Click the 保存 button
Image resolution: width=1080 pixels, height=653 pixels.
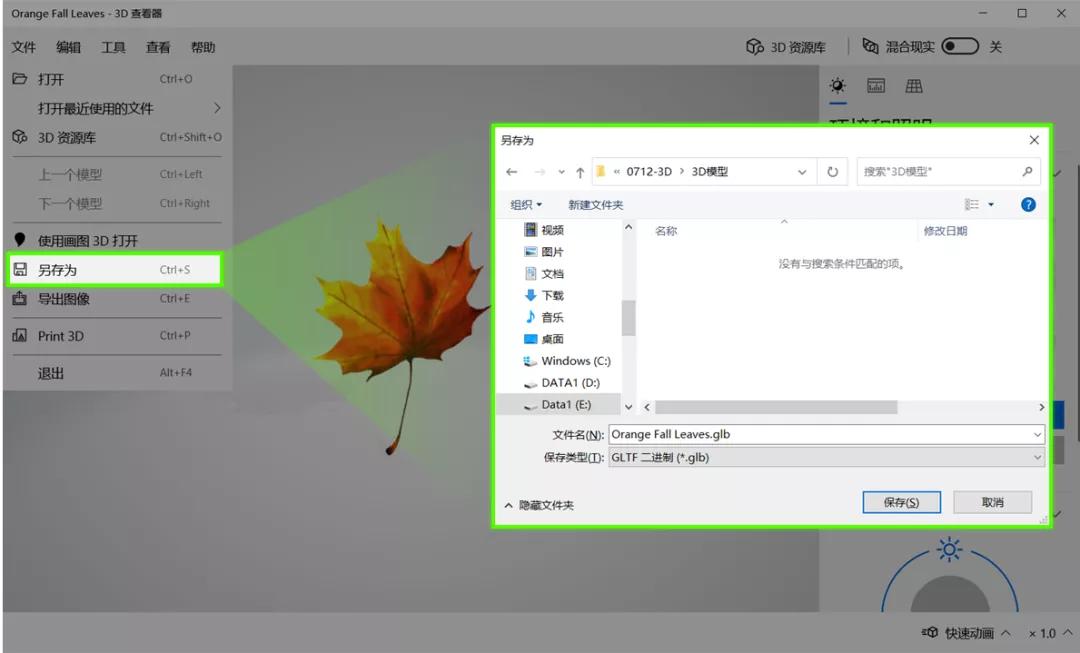coord(901,501)
